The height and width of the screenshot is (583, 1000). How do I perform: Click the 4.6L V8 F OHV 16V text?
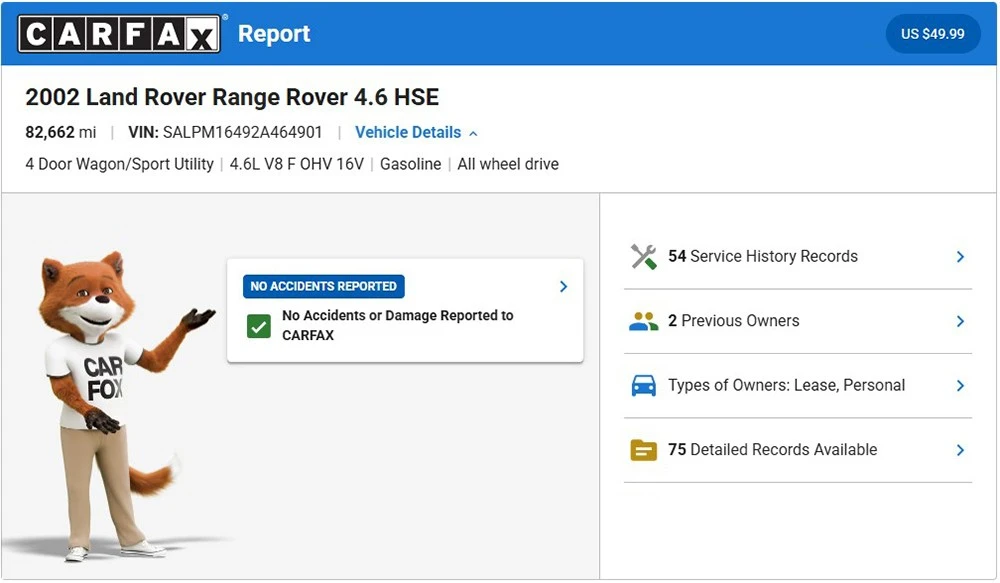click(297, 164)
